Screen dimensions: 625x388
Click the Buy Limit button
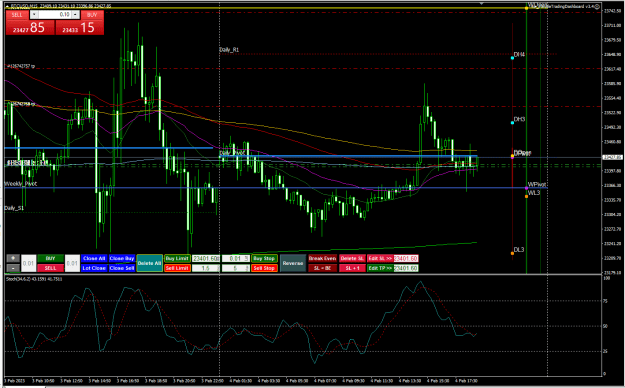pos(177,258)
